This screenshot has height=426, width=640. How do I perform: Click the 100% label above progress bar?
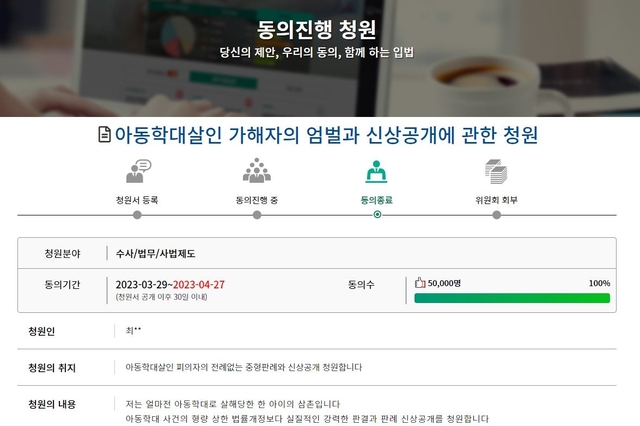[599, 284]
